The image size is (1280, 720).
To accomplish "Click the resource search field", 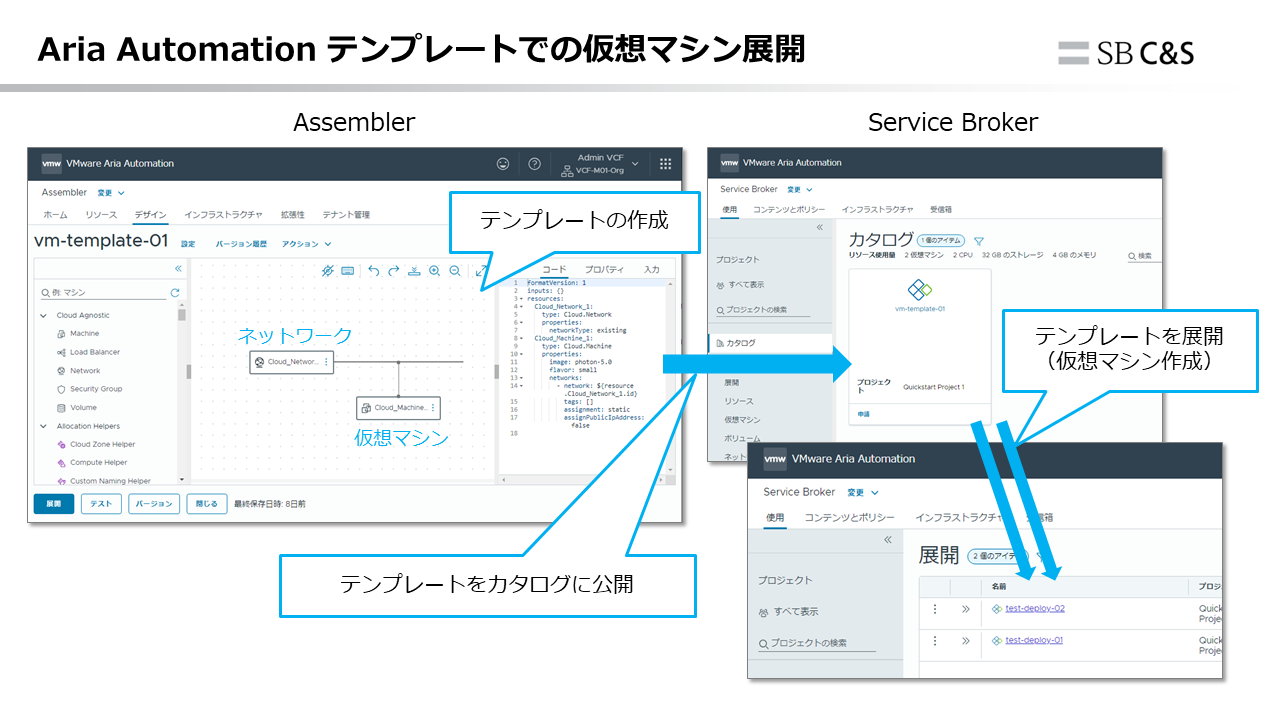I will point(107,293).
